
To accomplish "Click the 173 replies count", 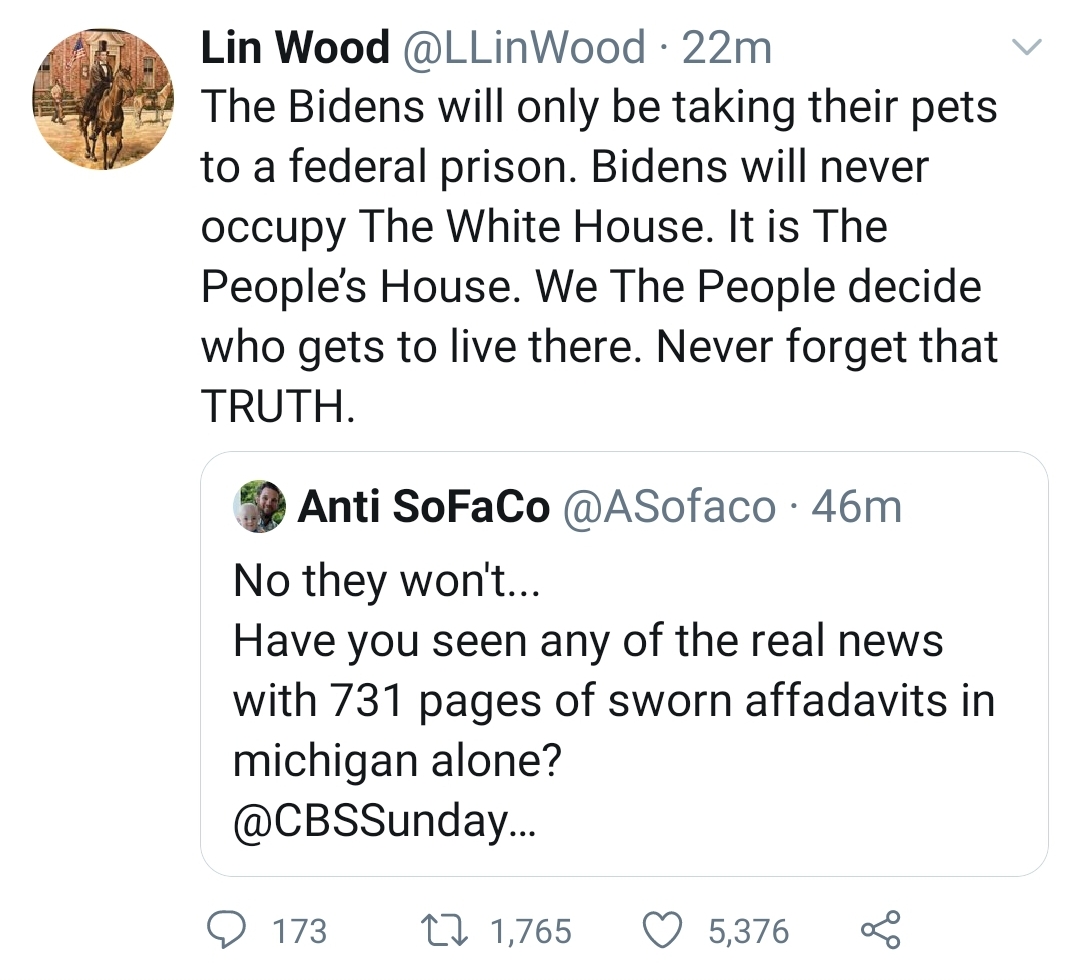I will (x=299, y=932).
